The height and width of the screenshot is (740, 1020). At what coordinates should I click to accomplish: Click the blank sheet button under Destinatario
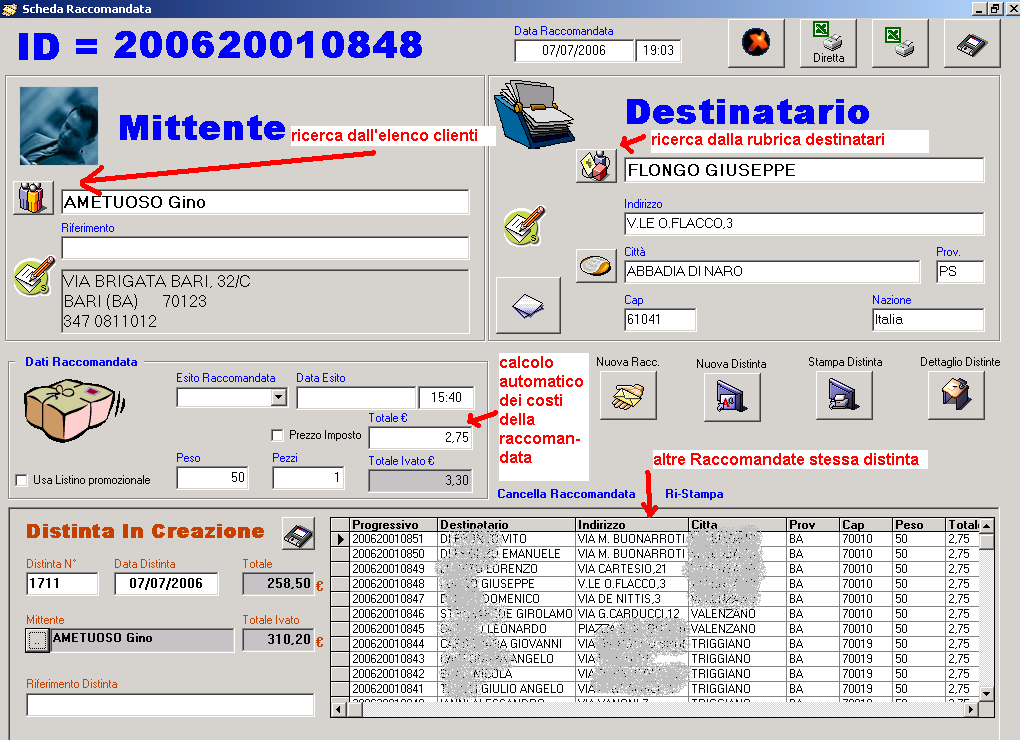528,305
